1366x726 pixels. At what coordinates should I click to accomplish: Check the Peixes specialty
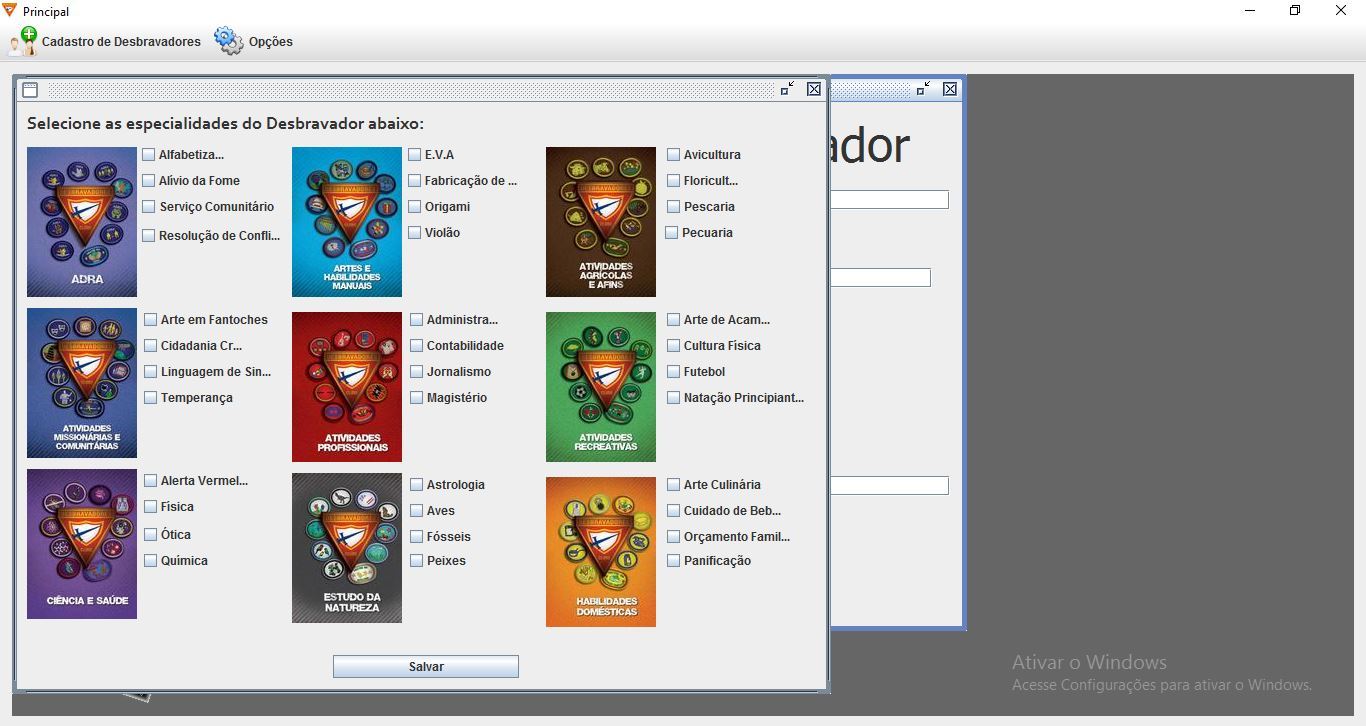[417, 561]
